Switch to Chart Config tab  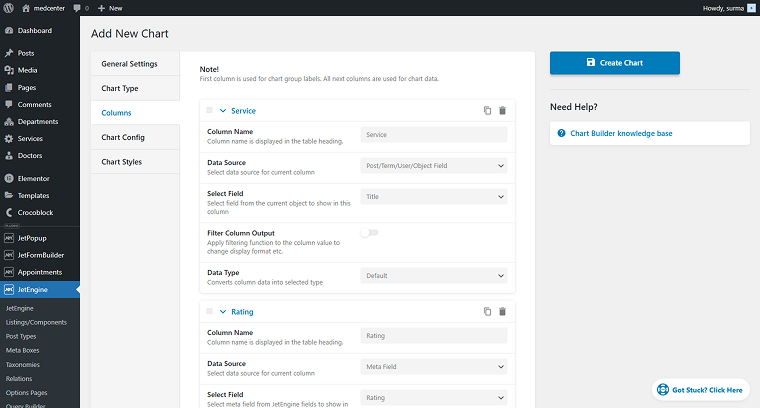135,137
